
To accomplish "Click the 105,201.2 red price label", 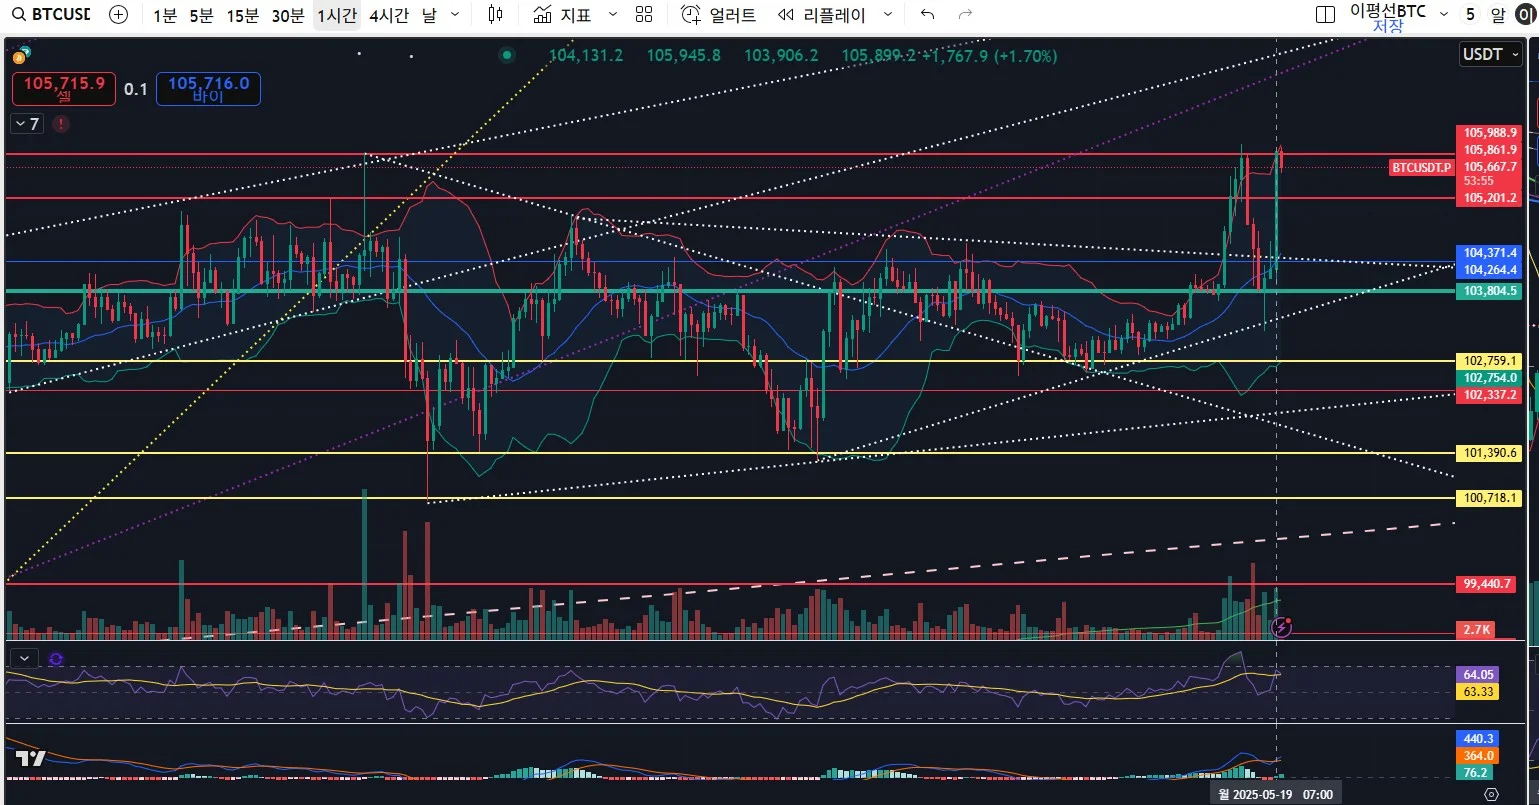I will pyautogui.click(x=1490, y=198).
